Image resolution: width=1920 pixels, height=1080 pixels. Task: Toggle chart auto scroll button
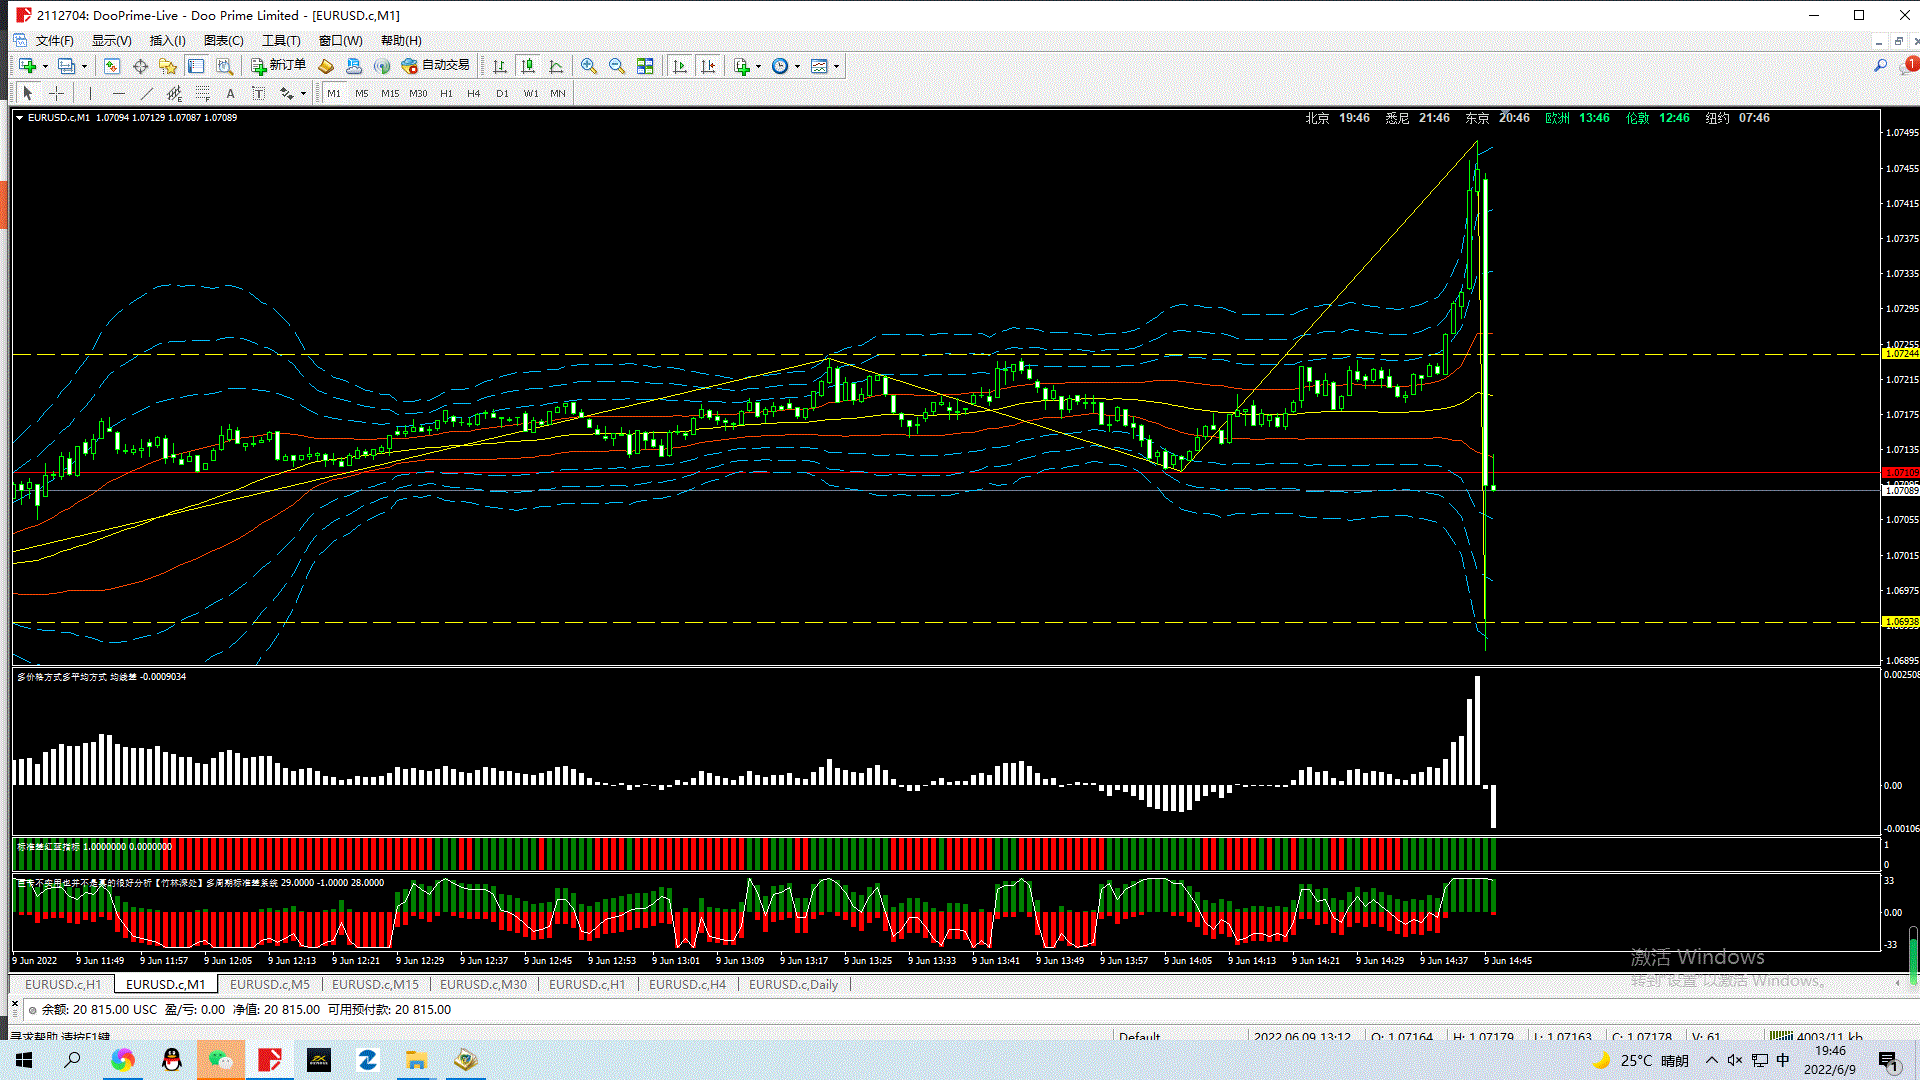pyautogui.click(x=680, y=66)
